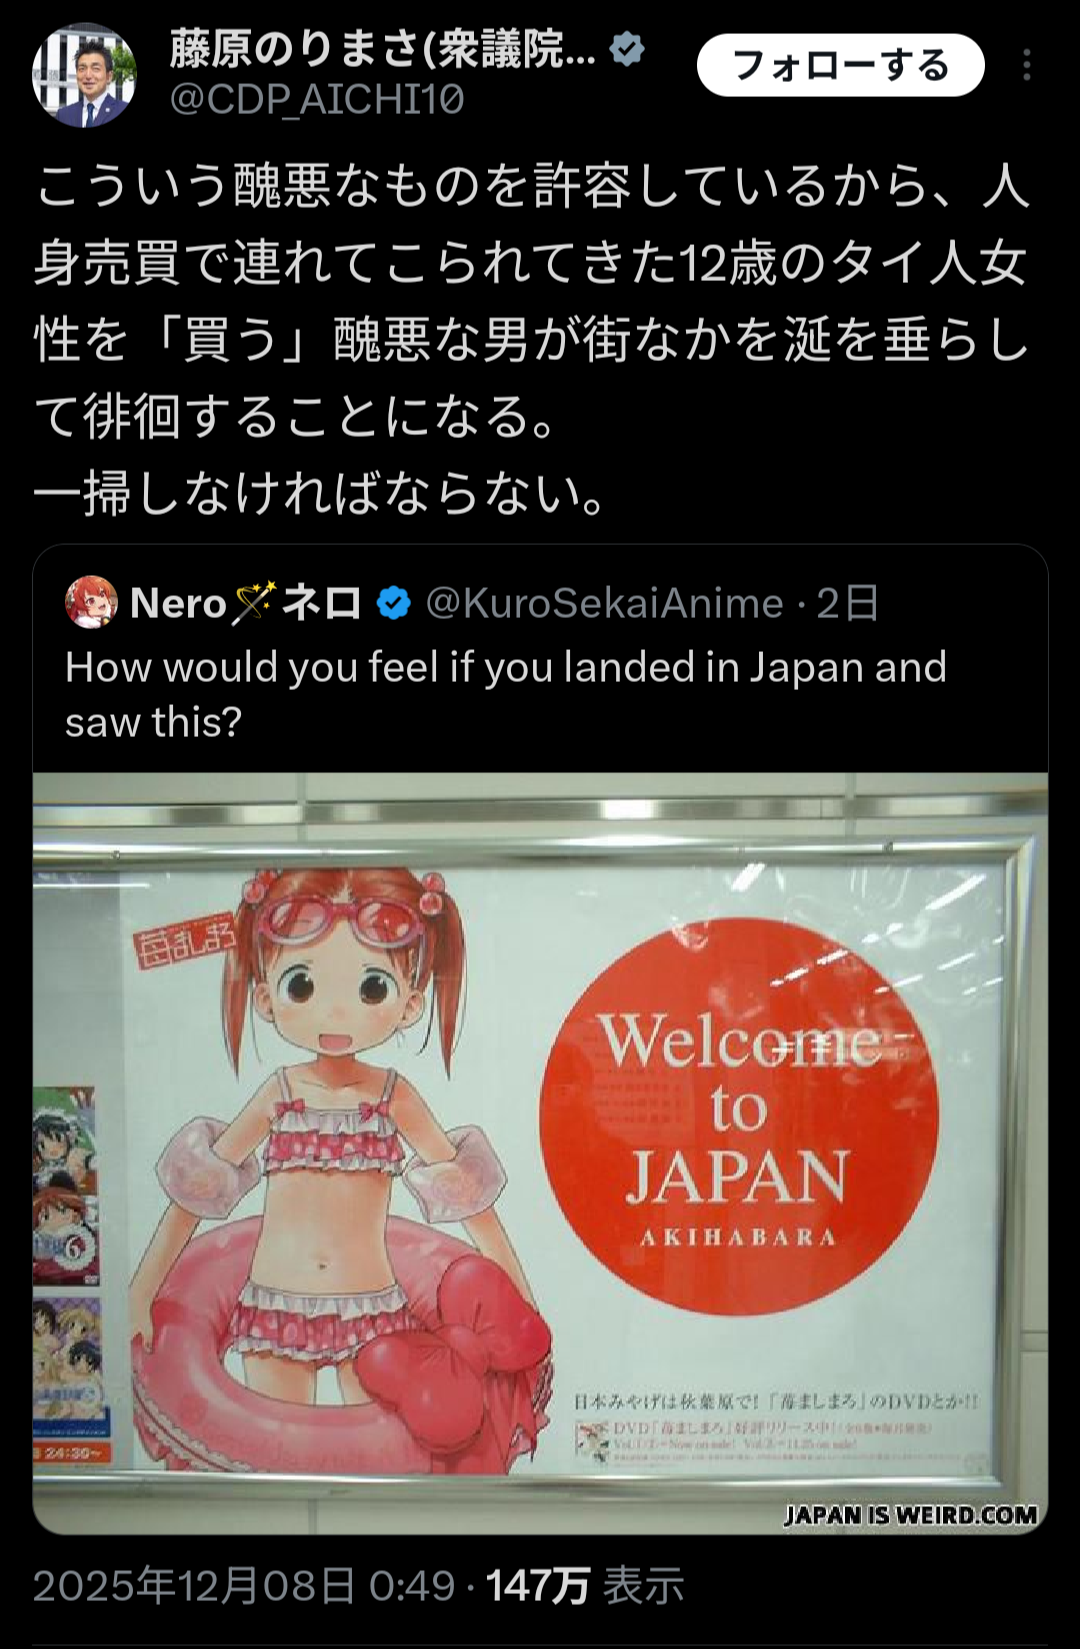Viewport: 1080px width, 1649px height.
Task: Click the red Welcome to JAPAN circle
Action: (739, 1116)
